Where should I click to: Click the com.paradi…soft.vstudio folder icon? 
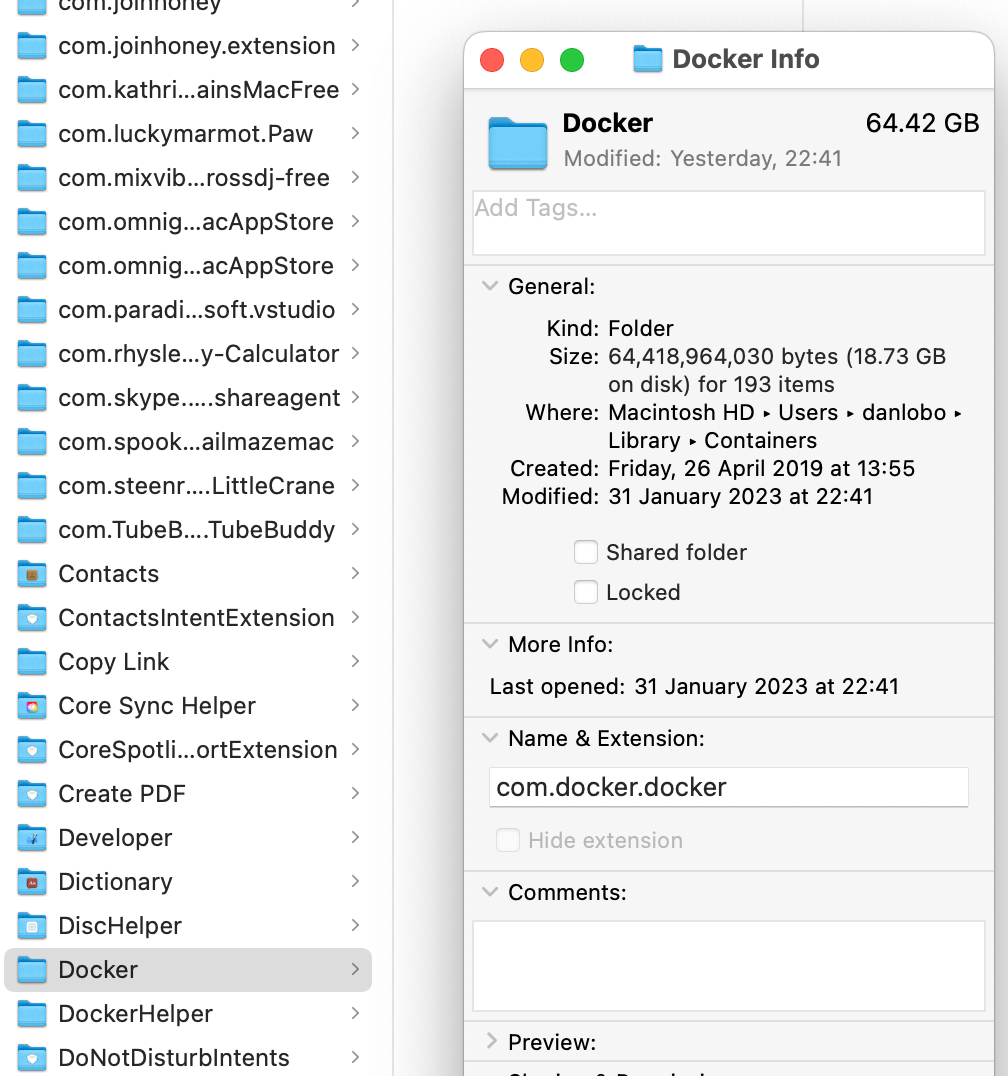point(32,310)
